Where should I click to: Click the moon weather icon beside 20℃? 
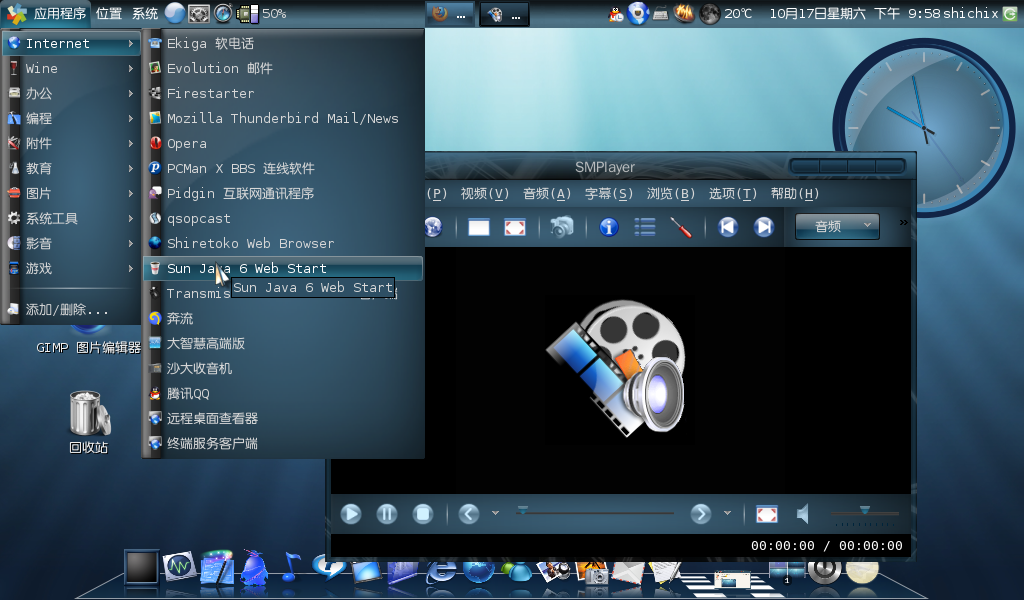[709, 13]
